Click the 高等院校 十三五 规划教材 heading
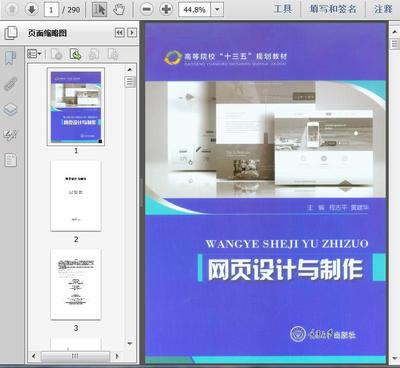The image size is (400, 368). click(235, 56)
